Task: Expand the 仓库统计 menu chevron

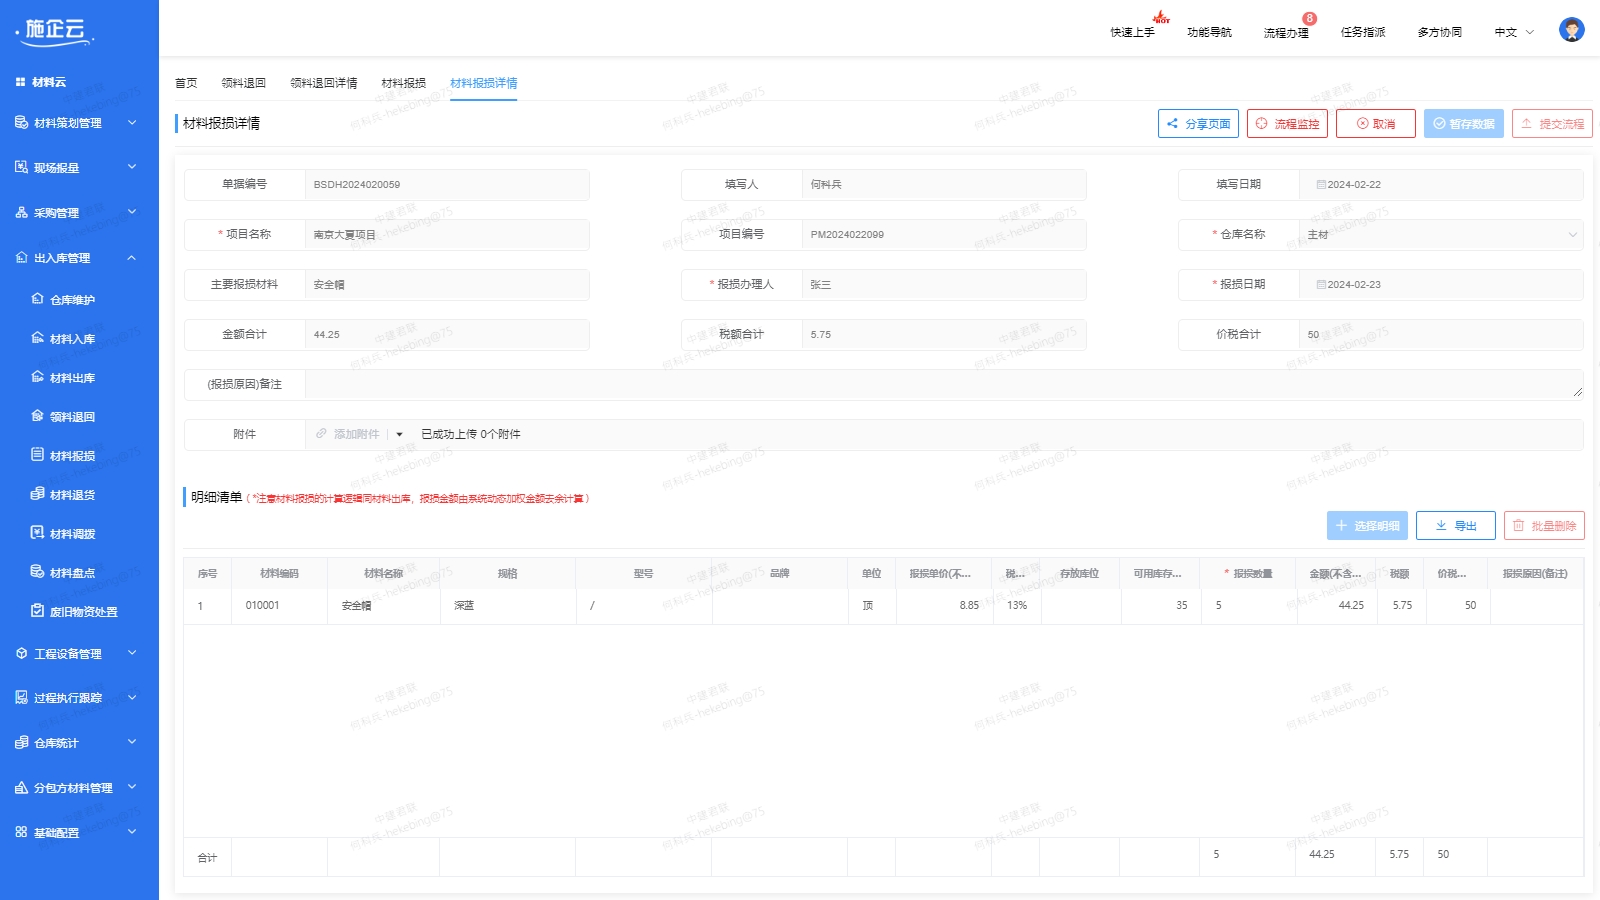Action: coord(131,742)
